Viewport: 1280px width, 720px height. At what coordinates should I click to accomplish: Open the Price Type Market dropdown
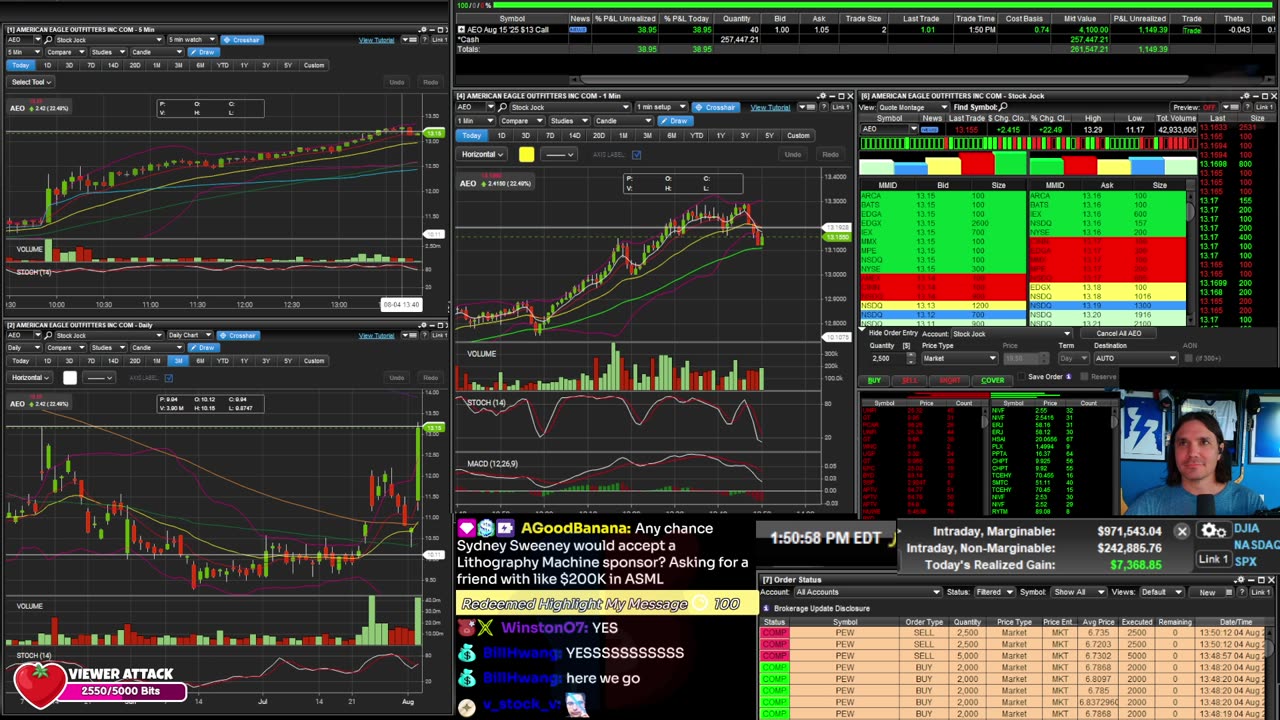[x=960, y=358]
